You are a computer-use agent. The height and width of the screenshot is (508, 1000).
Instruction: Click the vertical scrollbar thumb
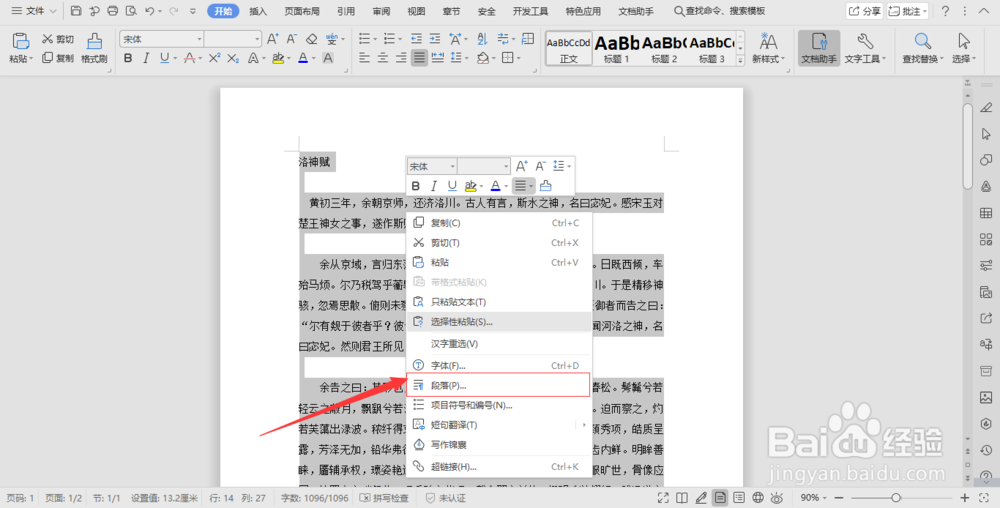pos(967,147)
